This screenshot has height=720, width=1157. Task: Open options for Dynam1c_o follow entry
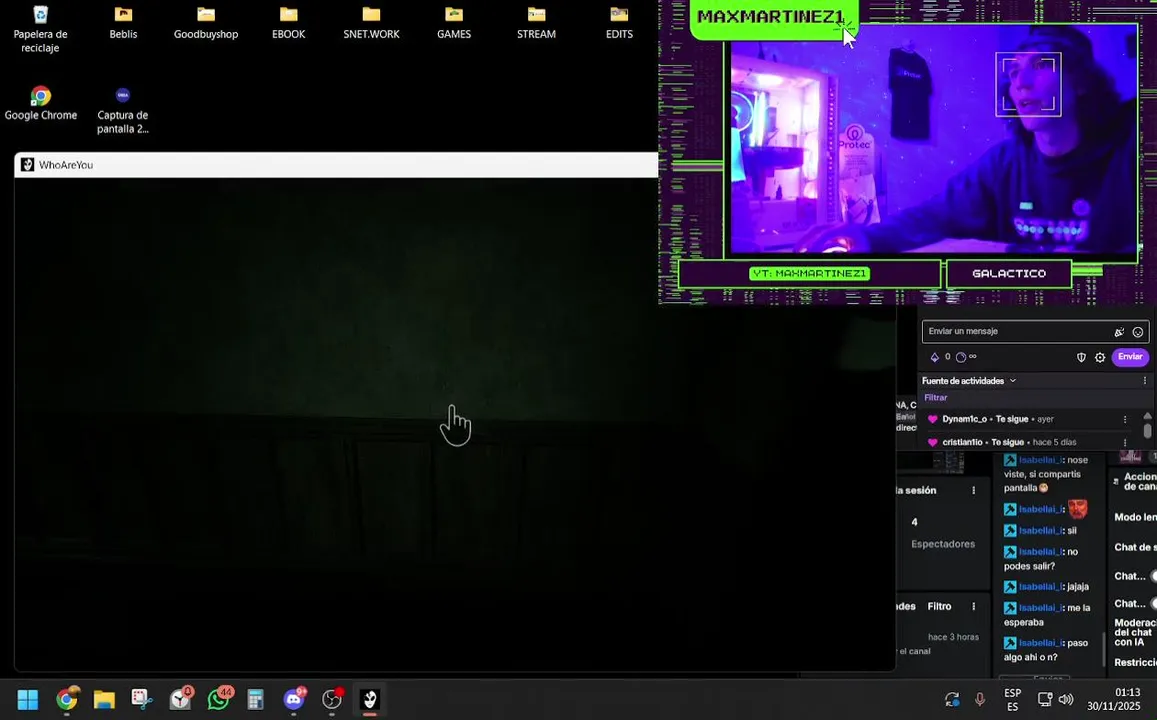(1125, 419)
